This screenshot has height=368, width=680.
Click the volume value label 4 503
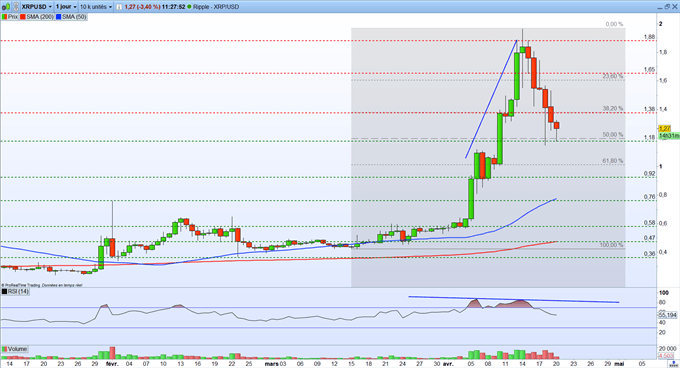tap(666, 356)
